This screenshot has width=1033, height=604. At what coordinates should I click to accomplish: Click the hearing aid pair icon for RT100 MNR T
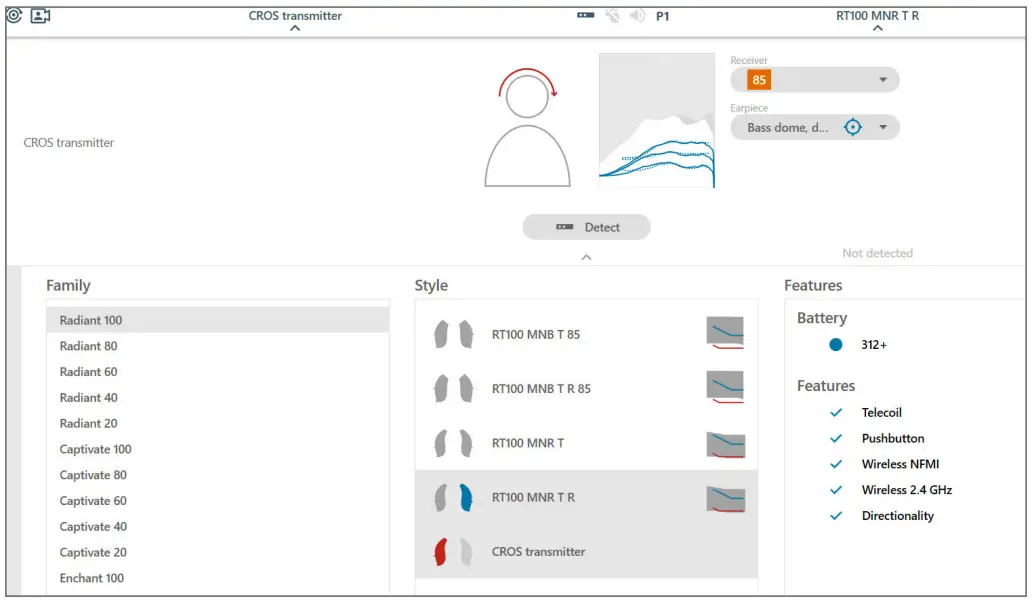click(453, 443)
